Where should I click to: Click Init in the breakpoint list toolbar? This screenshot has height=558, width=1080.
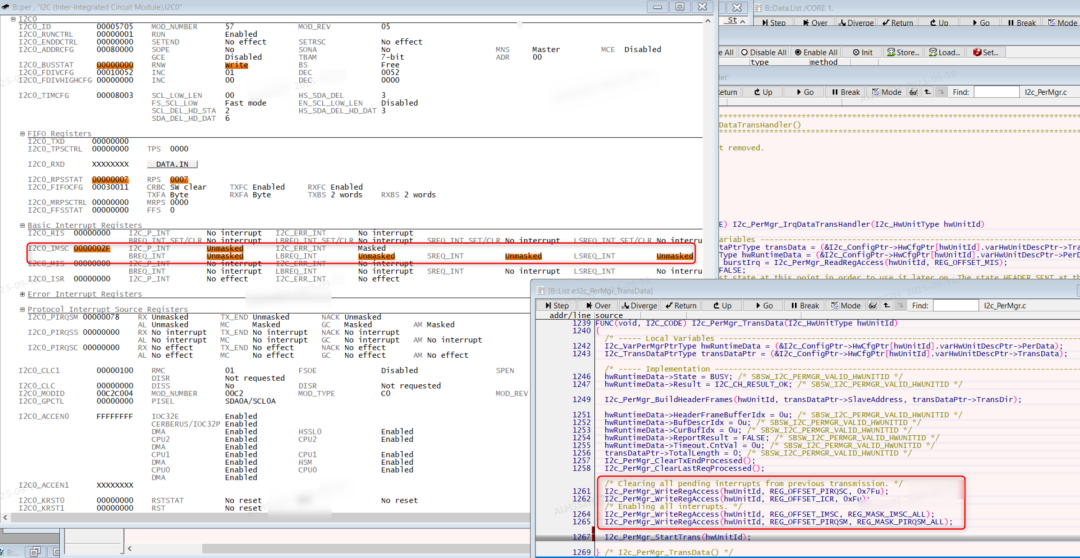pyautogui.click(x=861, y=52)
